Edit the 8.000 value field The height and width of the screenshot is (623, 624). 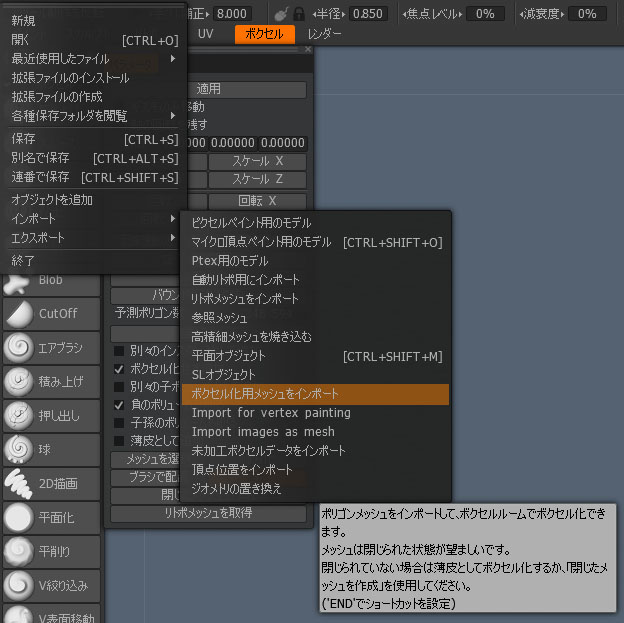tap(232, 14)
